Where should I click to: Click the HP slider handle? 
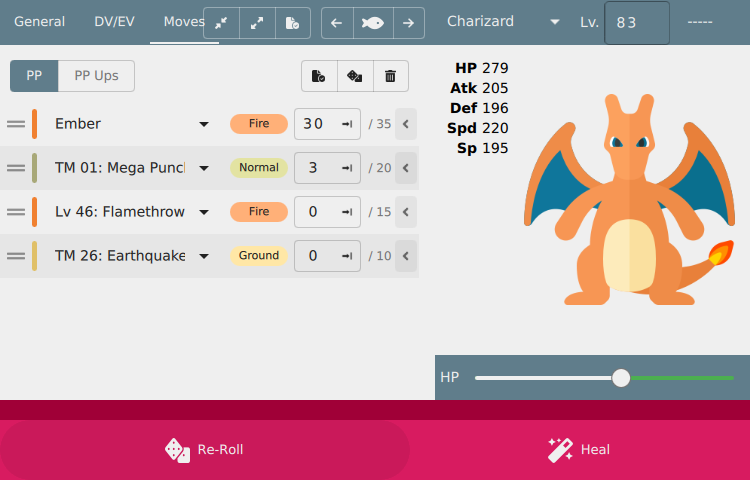pyautogui.click(x=621, y=378)
